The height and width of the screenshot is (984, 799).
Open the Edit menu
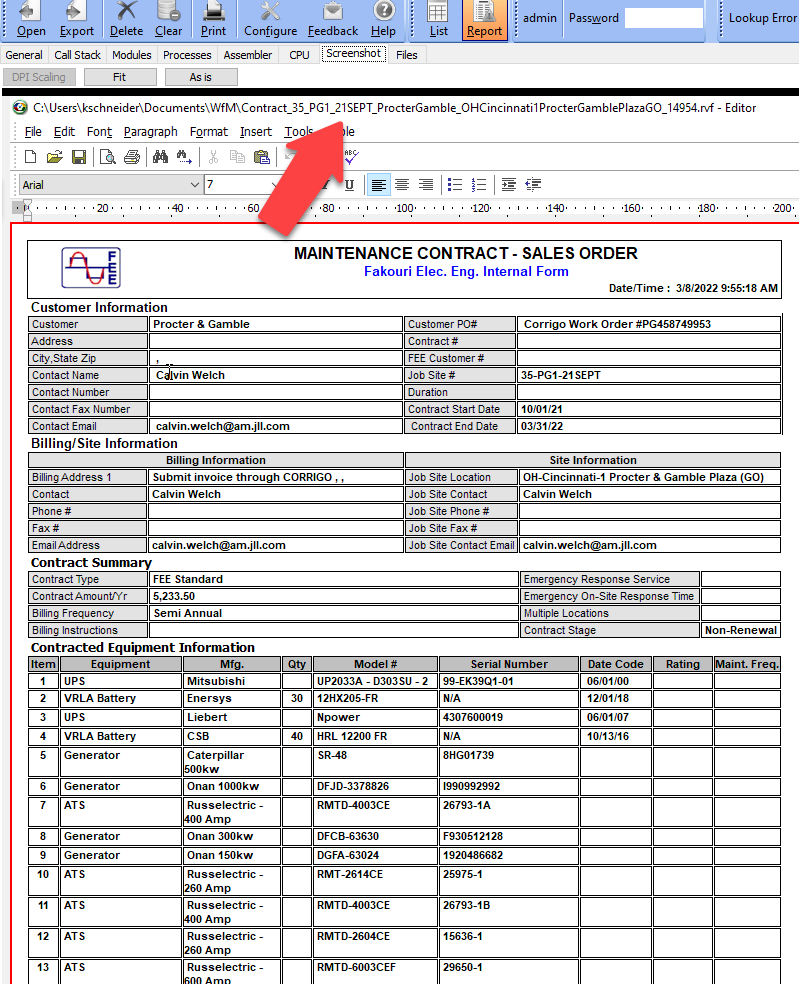64,132
